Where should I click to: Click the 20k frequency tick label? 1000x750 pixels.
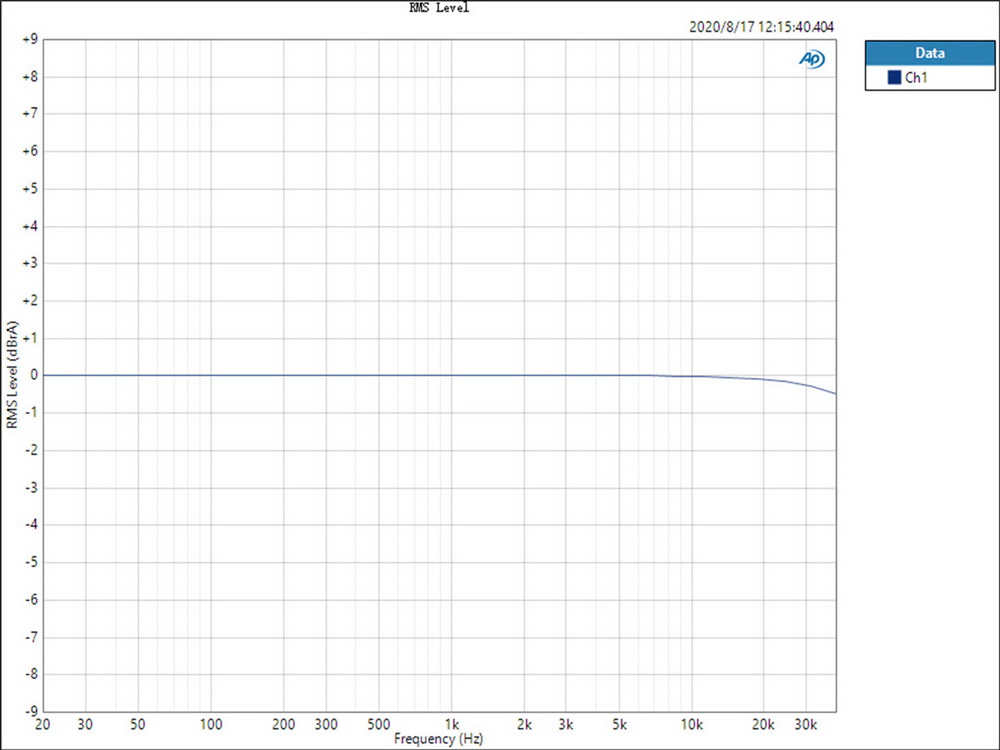(x=764, y=723)
